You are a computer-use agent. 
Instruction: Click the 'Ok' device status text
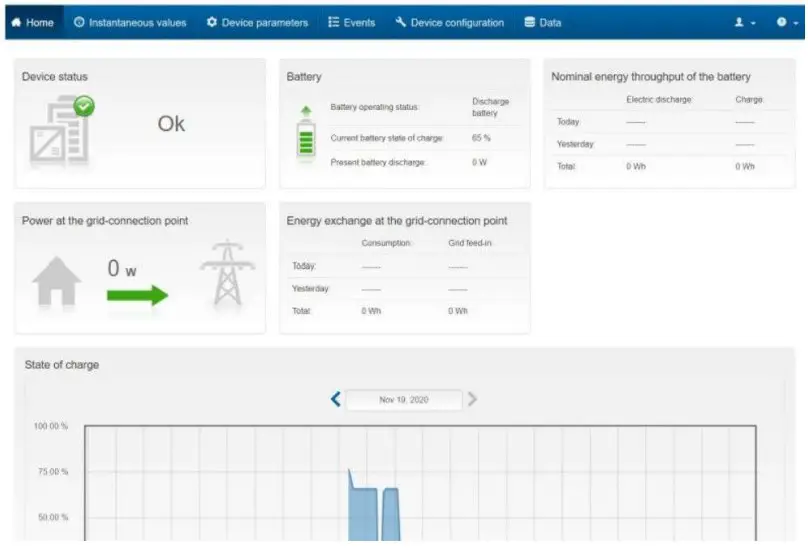coord(171,124)
